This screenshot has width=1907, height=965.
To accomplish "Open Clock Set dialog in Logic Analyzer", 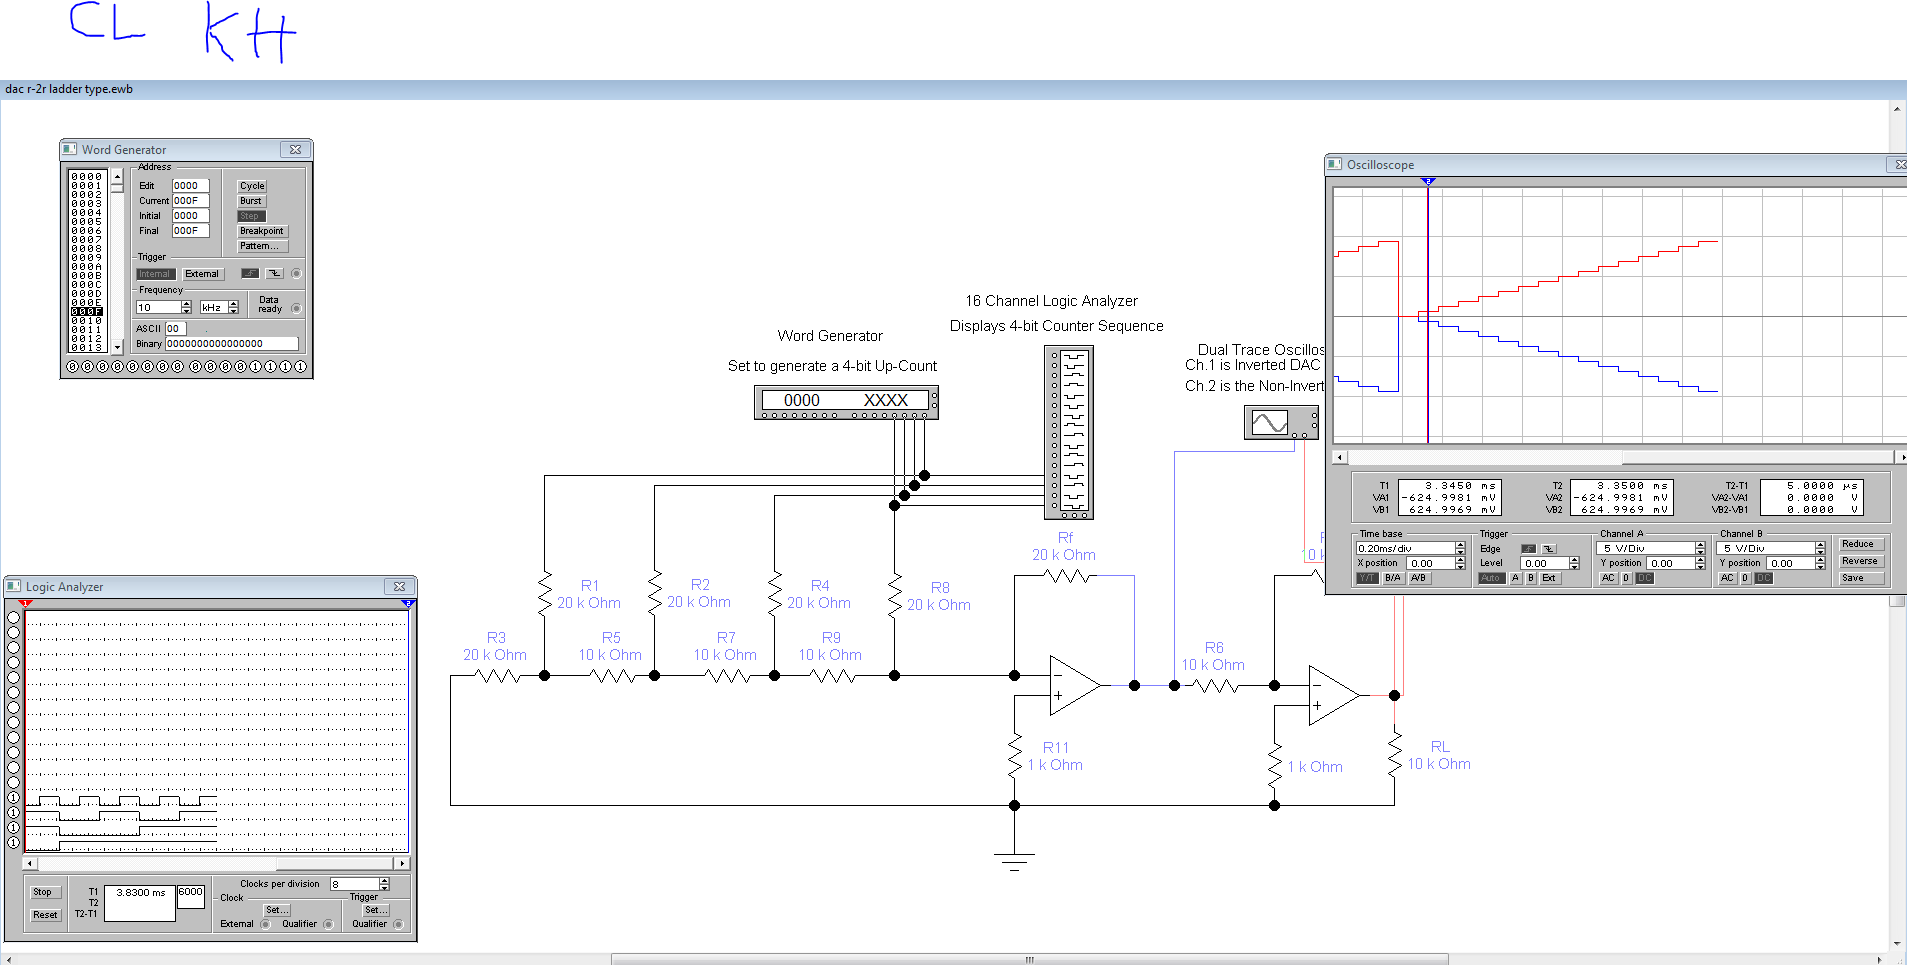I will [x=277, y=910].
